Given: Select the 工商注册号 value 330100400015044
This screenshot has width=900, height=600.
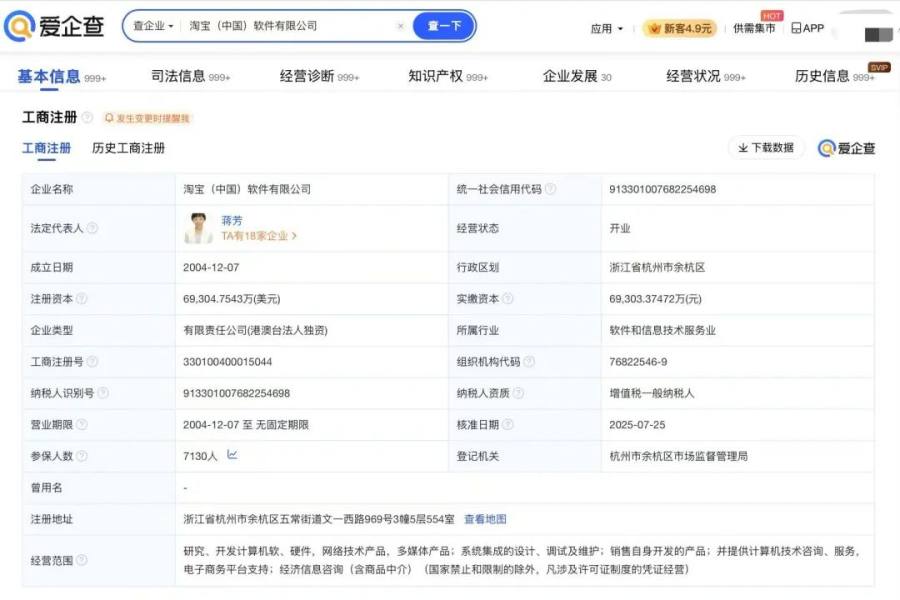Looking at the screenshot, I should [x=227, y=362].
